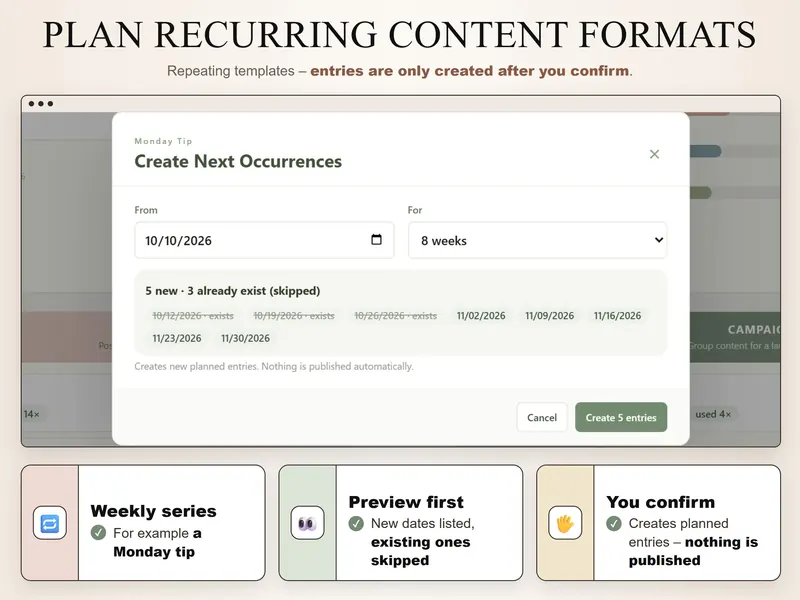Click the eyes icon on Preview first card
800x600 pixels.
click(307, 523)
